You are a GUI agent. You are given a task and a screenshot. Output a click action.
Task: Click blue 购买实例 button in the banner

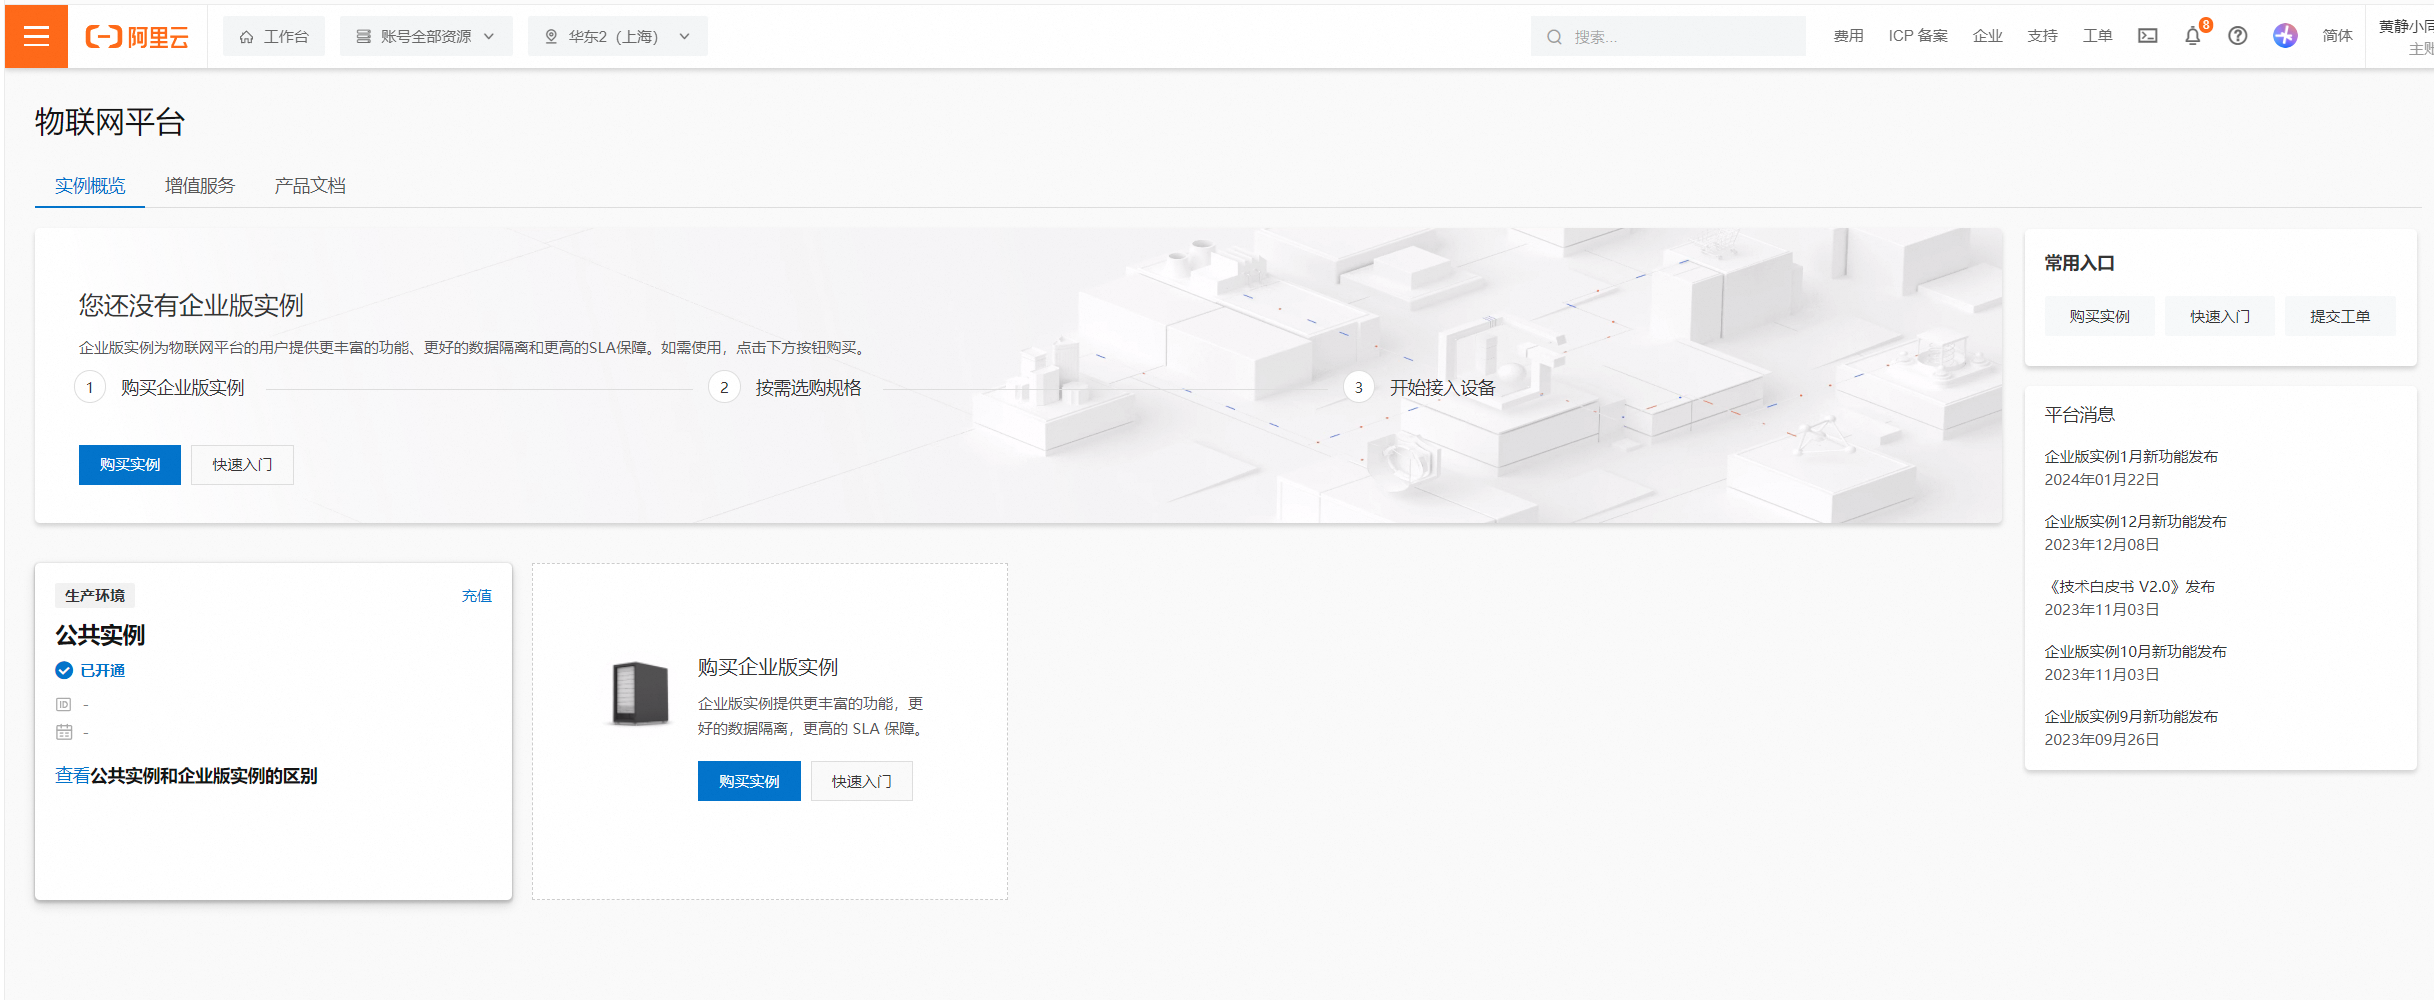pyautogui.click(x=130, y=465)
